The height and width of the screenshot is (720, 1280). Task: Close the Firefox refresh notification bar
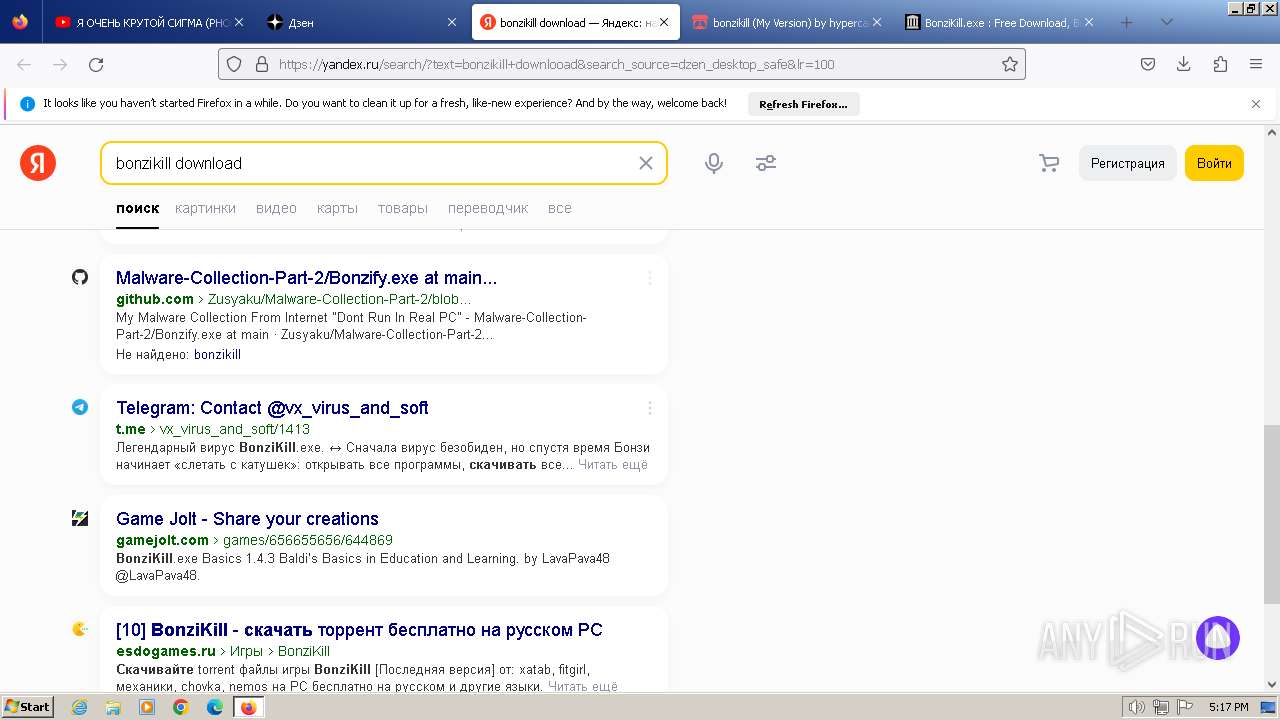pos(1256,103)
